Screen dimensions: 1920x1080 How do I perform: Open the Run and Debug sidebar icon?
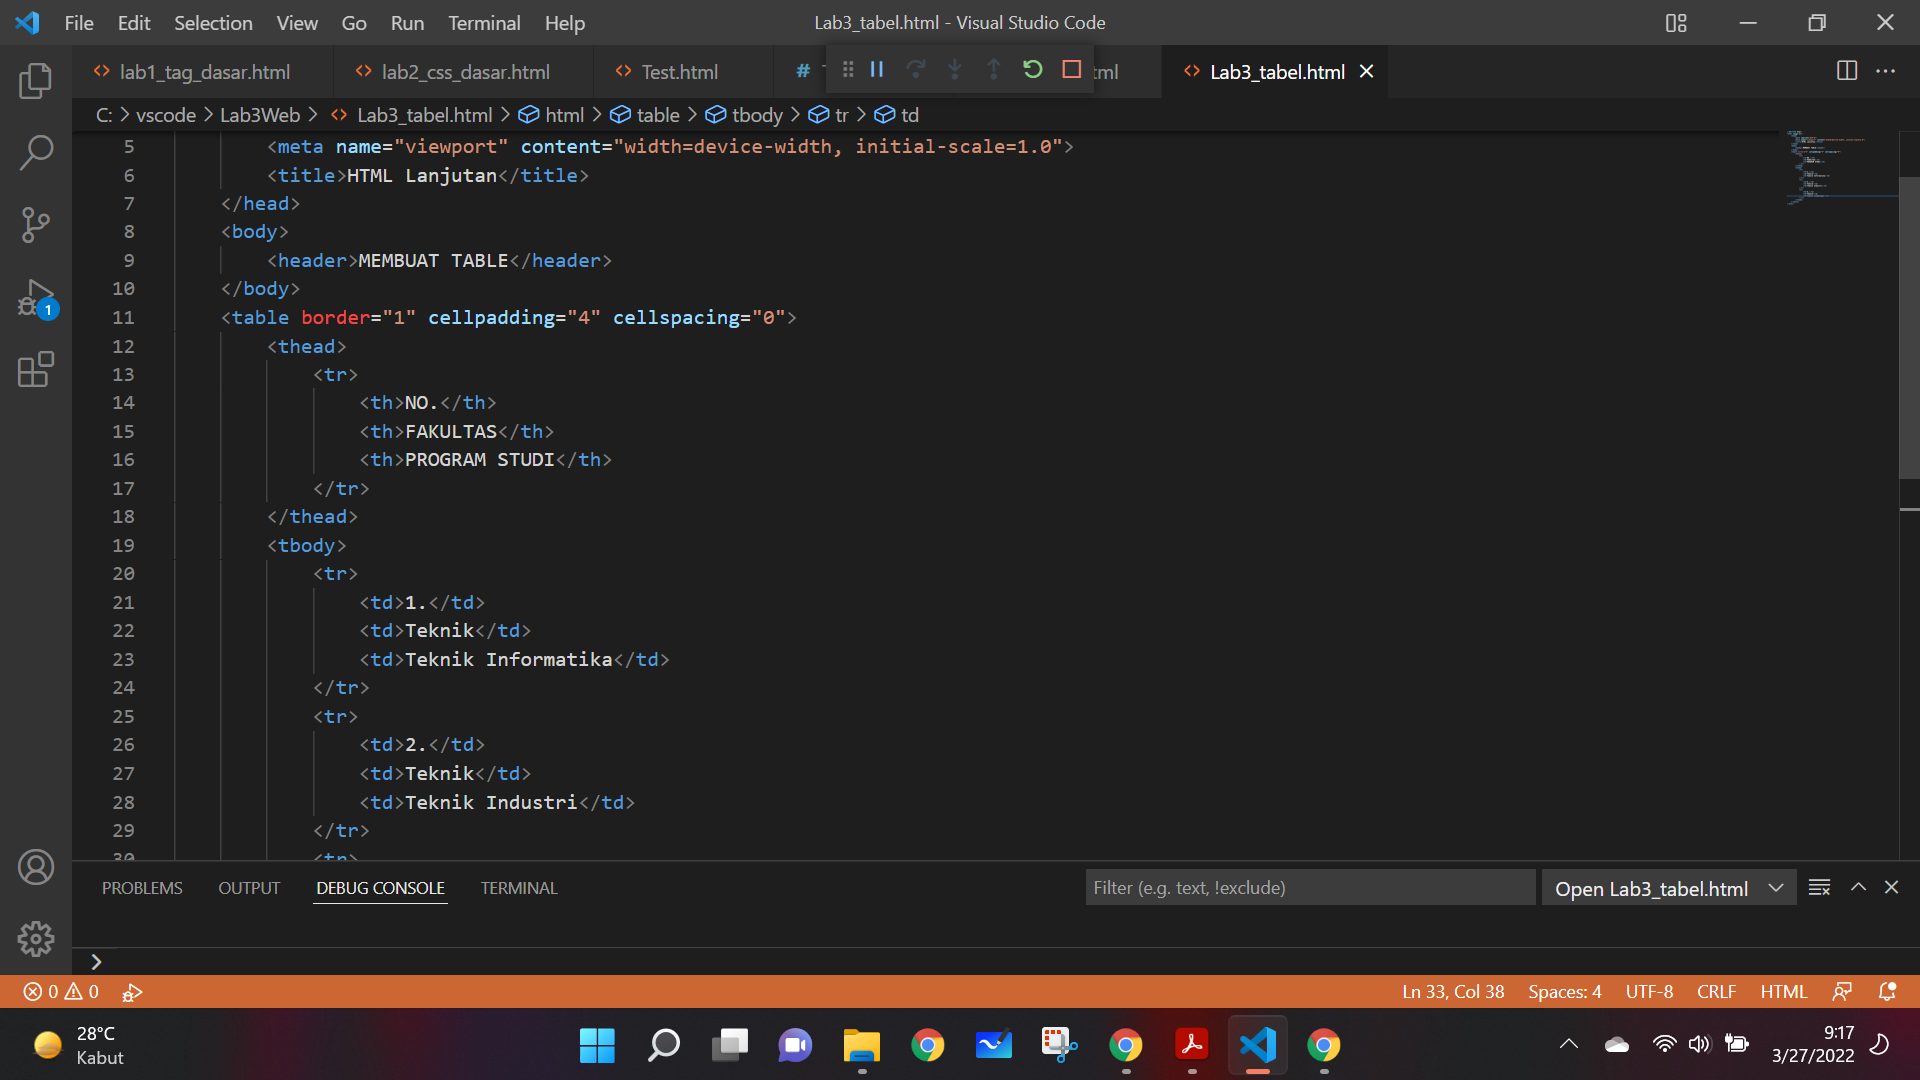click(x=36, y=297)
